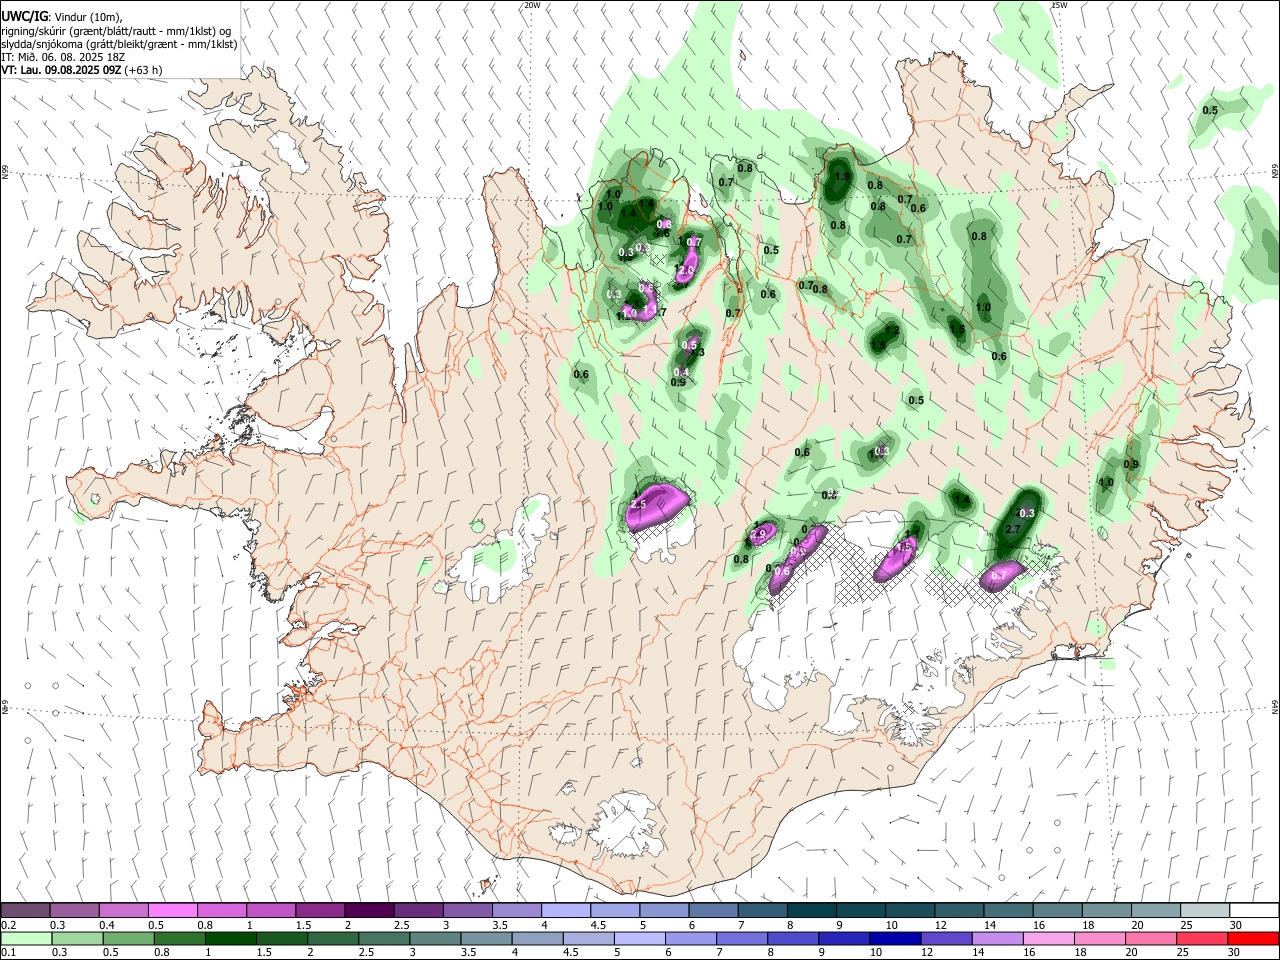Click the 'slydda/snjókoma' legend description line
Viewport: 1280px width, 960px height.
pyautogui.click(x=119, y=44)
